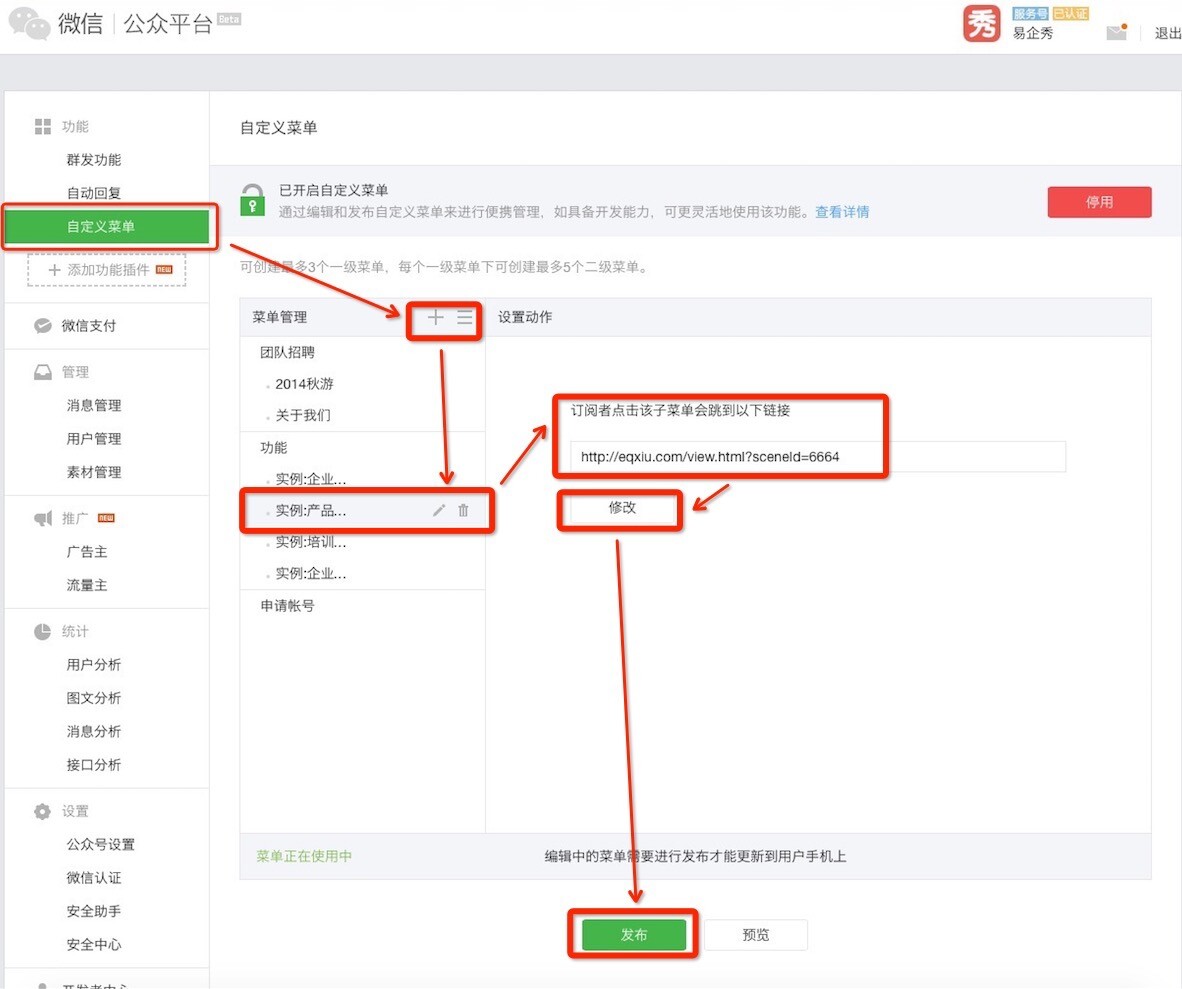Expand the 团队招聘 parent menu

coord(288,352)
